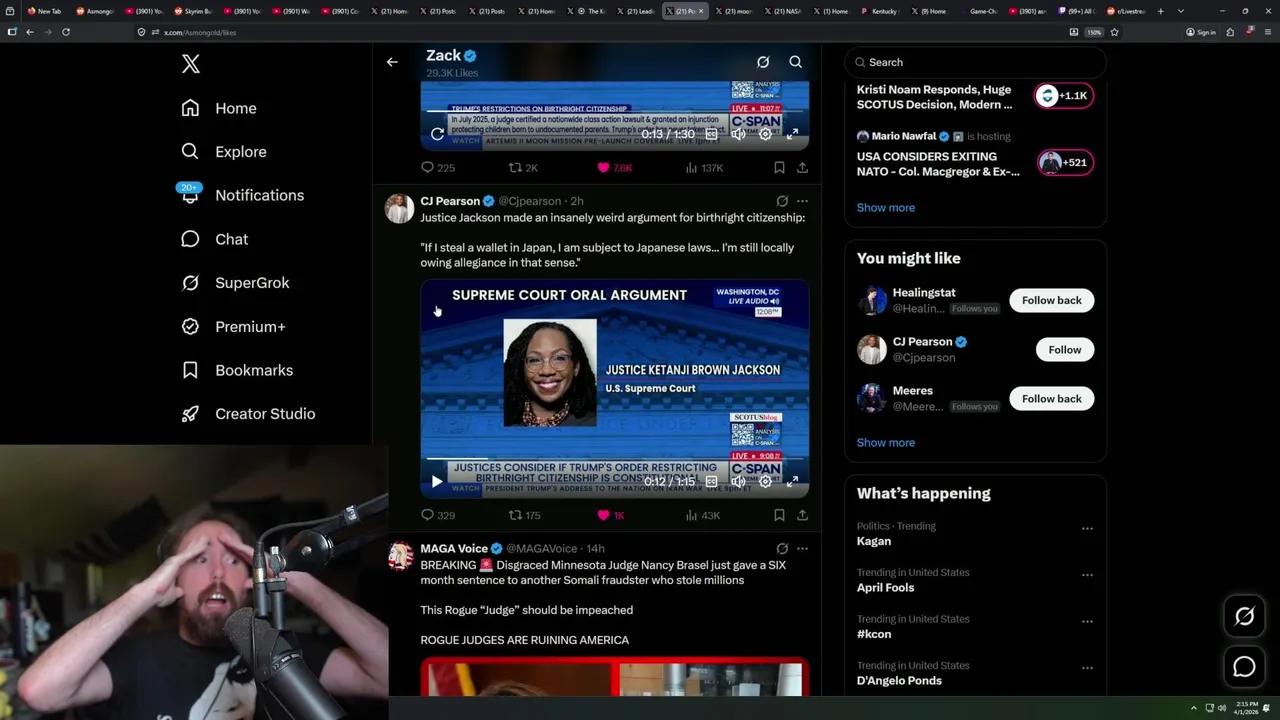Join the space with +521 listeners

(1065, 163)
